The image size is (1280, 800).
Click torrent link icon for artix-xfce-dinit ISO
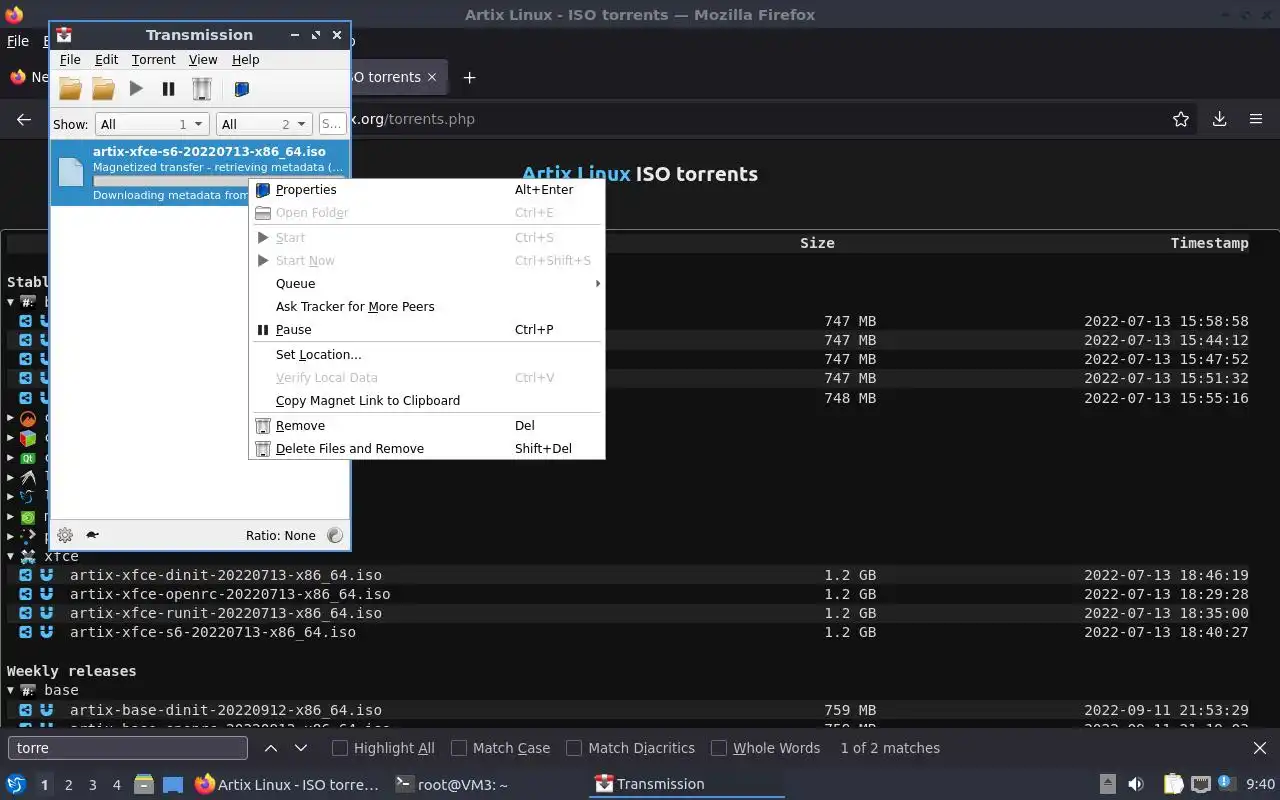(26, 575)
